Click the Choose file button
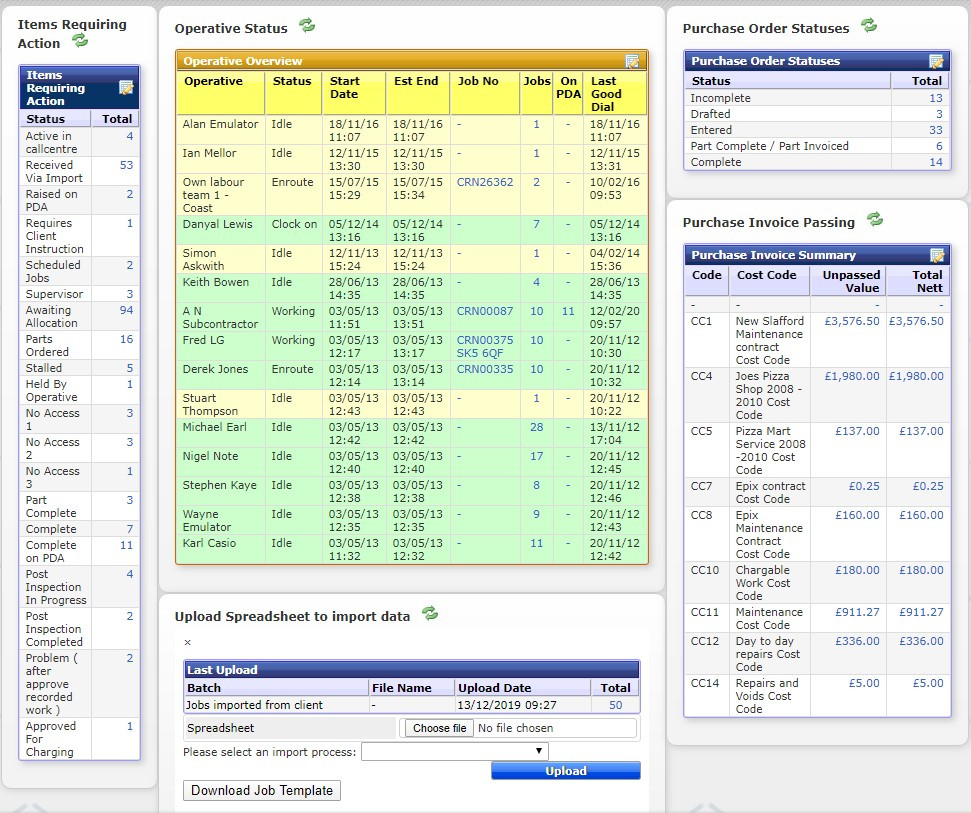971x813 pixels. coord(440,728)
